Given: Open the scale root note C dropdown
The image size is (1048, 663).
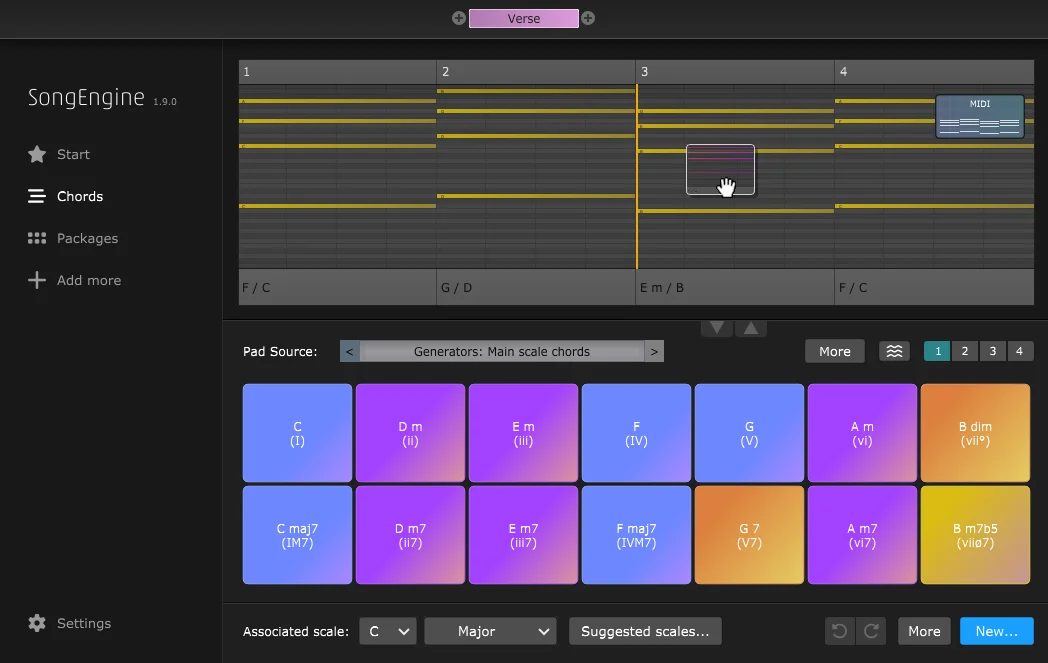Looking at the screenshot, I should 388,632.
